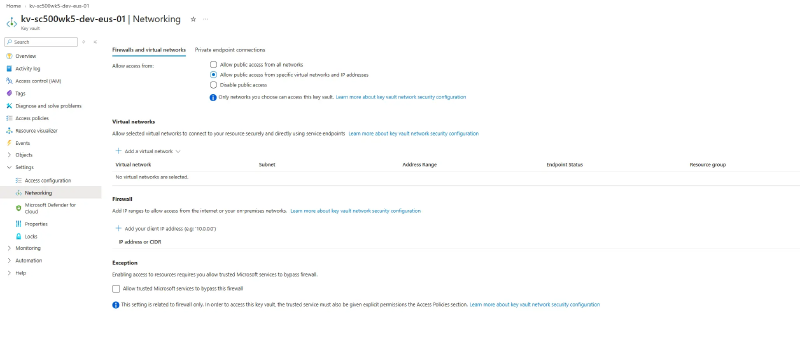Collapse the Settings section in sidebar
The width and height of the screenshot is (800, 361).
pos(9,167)
